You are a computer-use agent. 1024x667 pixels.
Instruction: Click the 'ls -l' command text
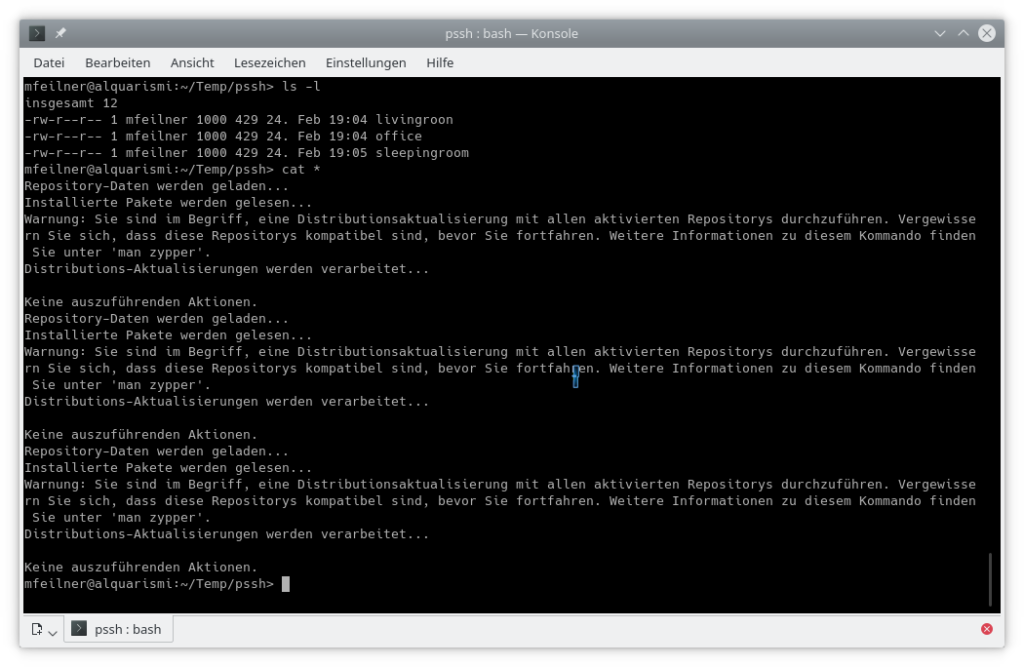click(301, 86)
